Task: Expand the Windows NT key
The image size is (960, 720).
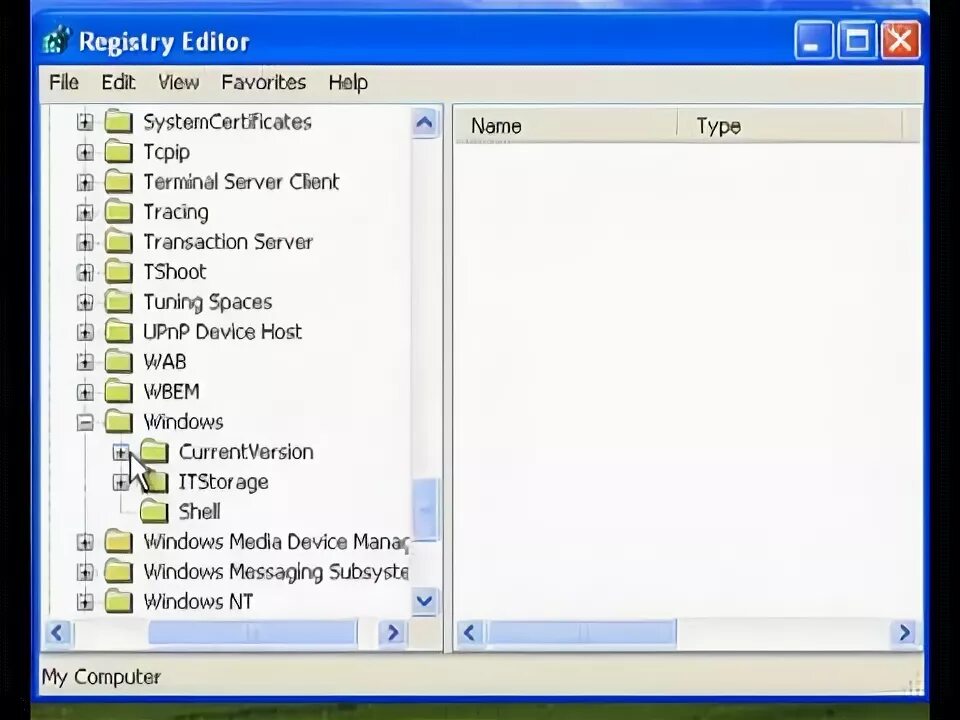Action: tap(85, 602)
